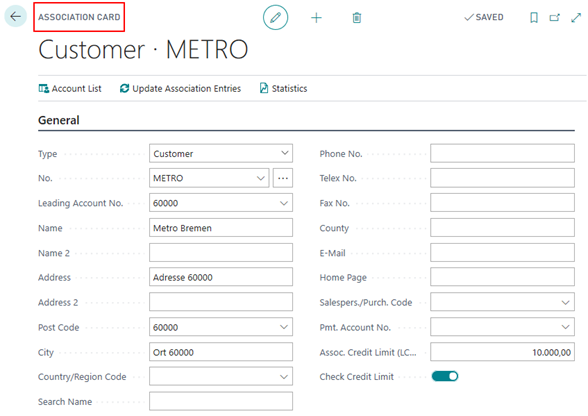Click into the E-Mail field
Screen dimensions: 588x416
502,252
